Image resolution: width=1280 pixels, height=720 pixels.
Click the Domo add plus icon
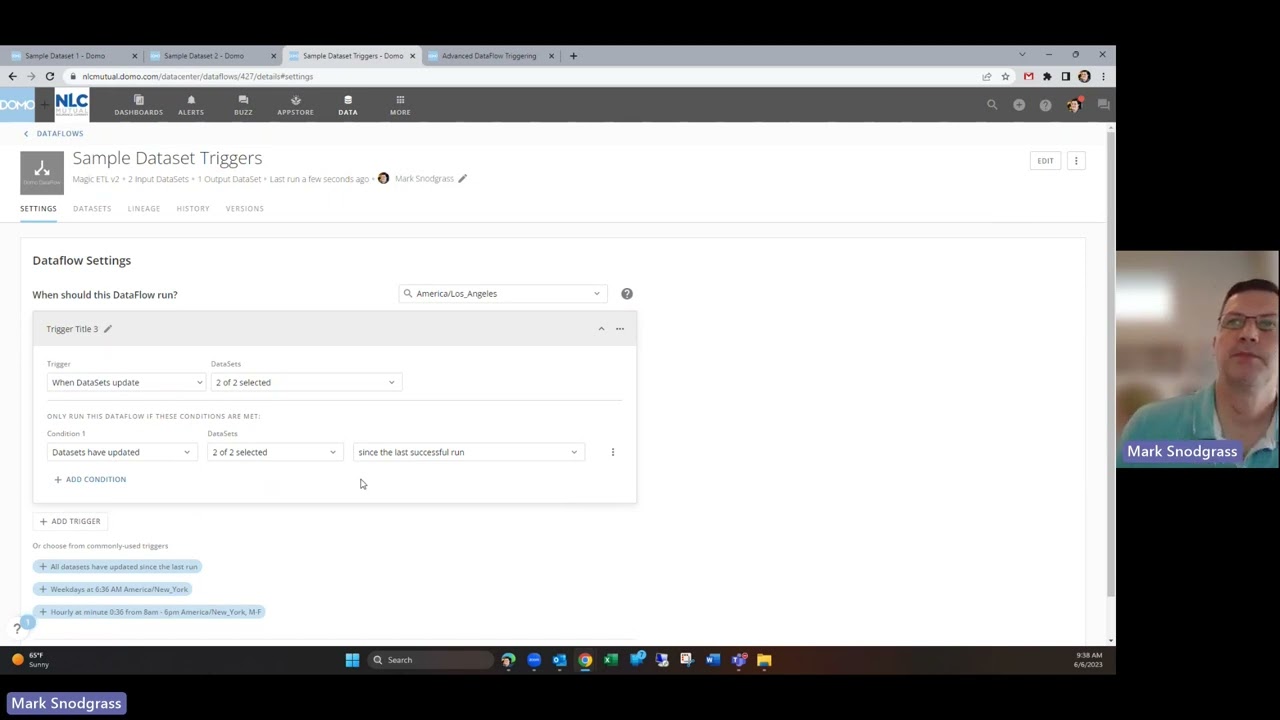pos(1019,104)
